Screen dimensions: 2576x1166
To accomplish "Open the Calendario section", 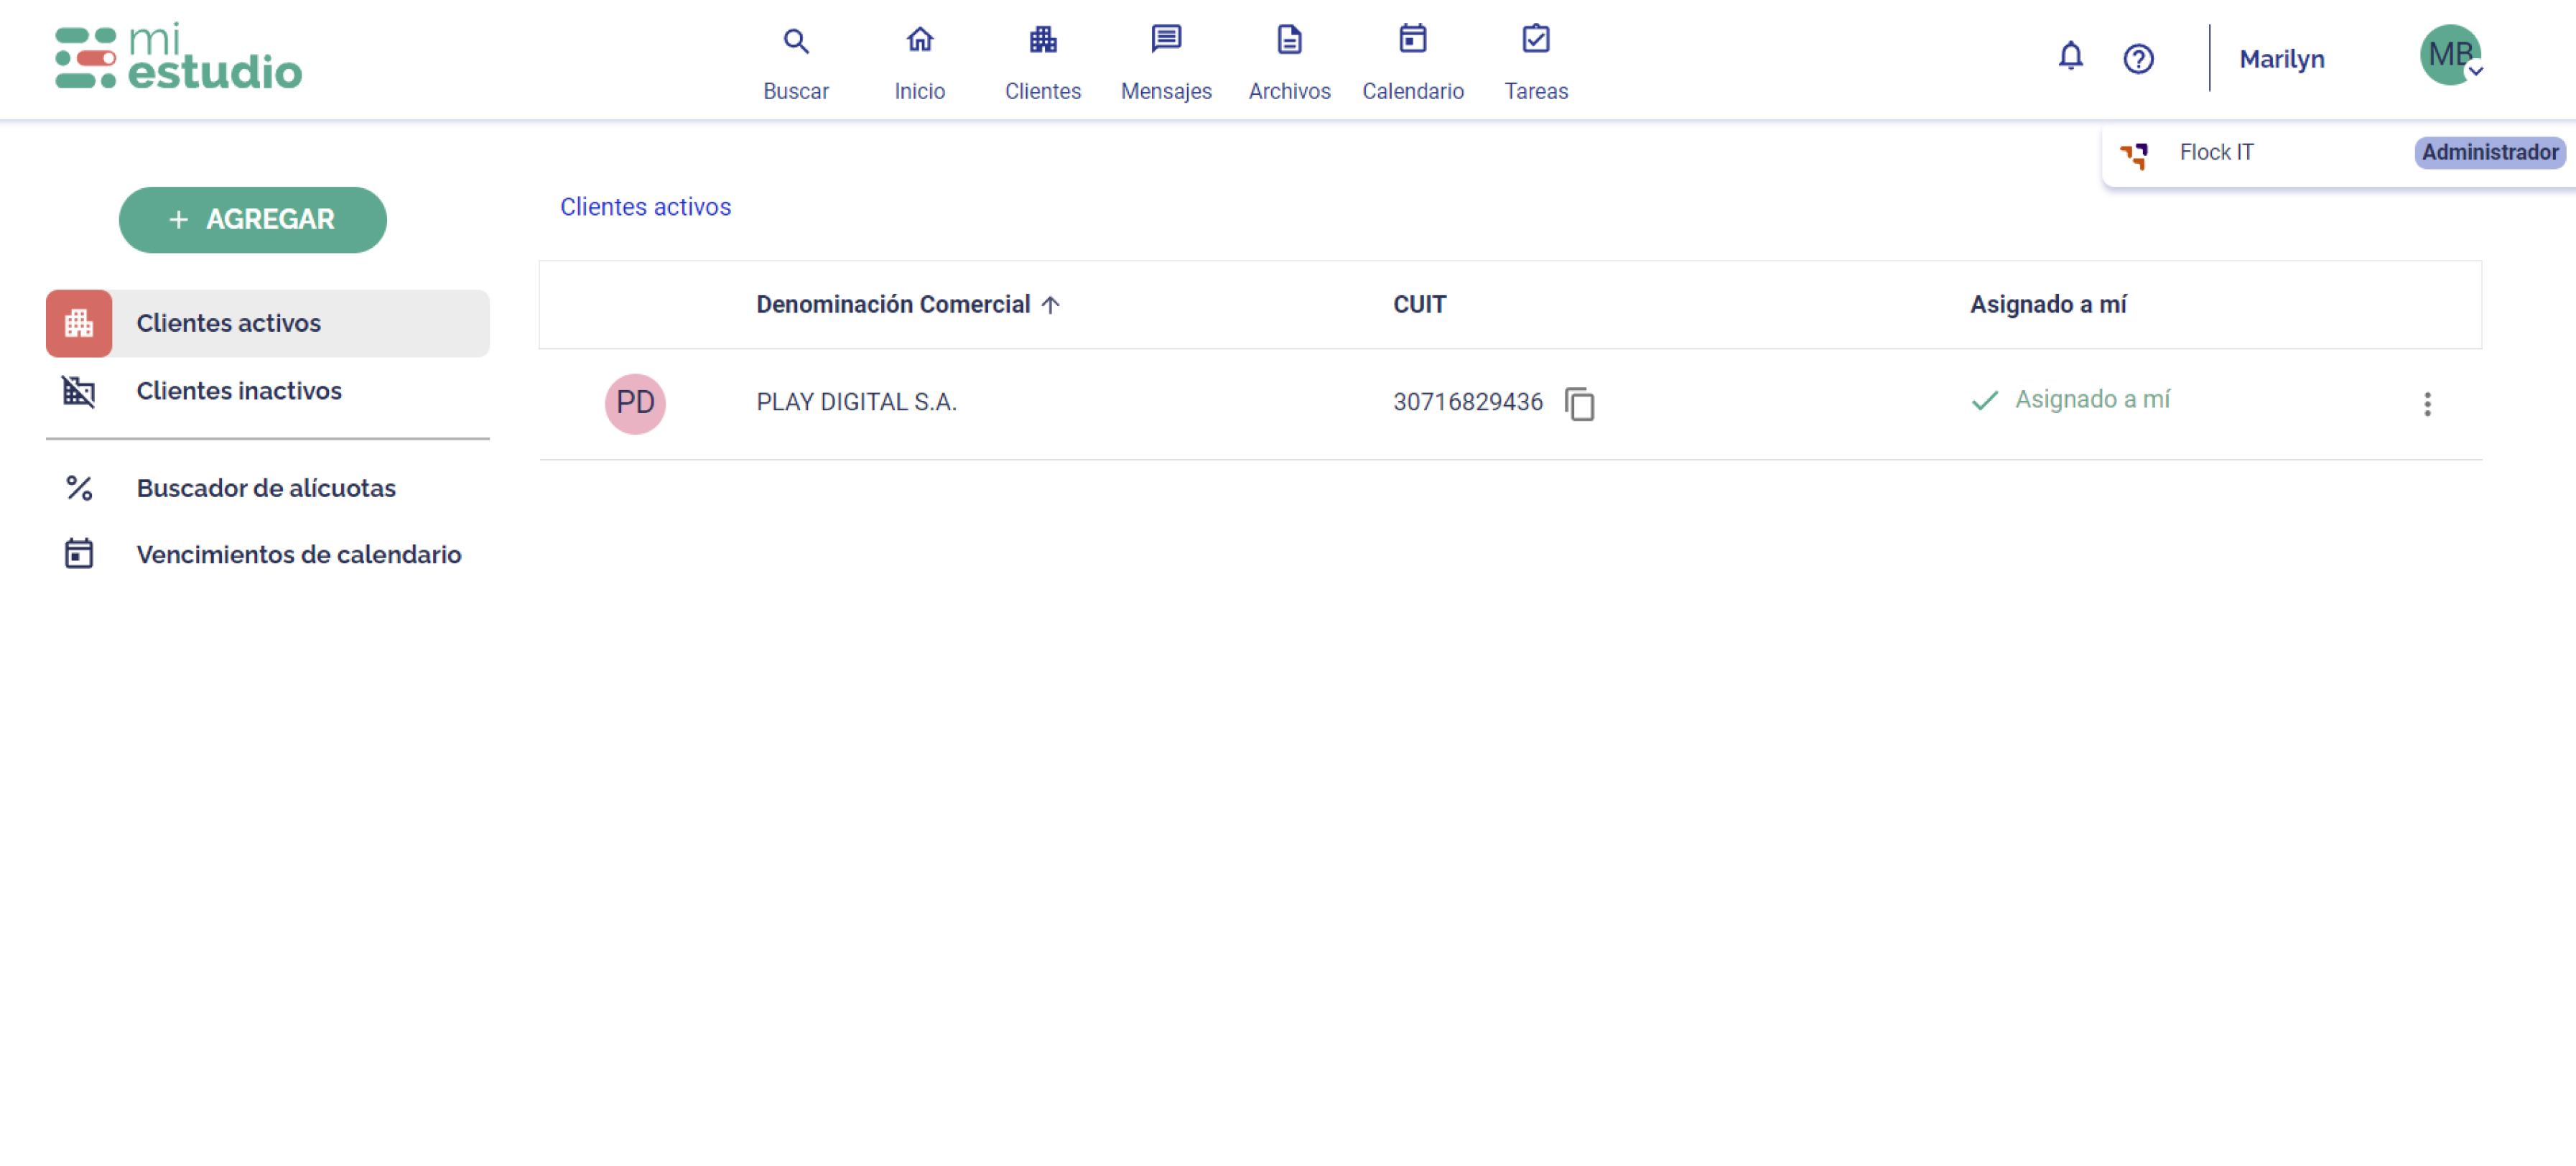I will 1412,63.
